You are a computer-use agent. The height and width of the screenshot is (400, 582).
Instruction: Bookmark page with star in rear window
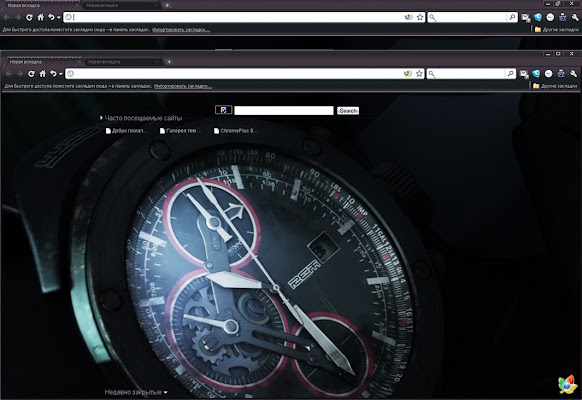coord(420,17)
